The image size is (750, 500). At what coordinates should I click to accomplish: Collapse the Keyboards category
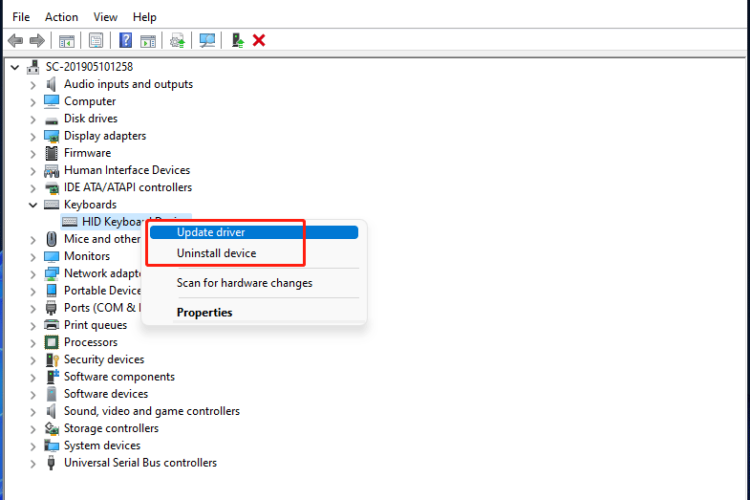pyautogui.click(x=34, y=205)
